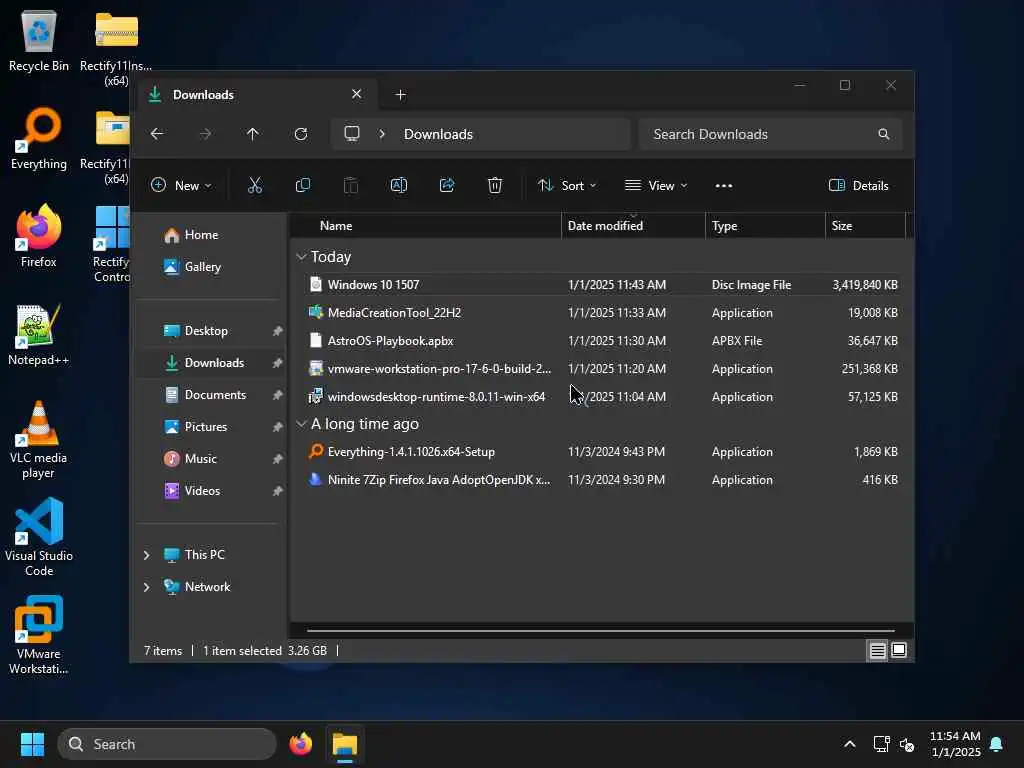Viewport: 1024px width, 768px height.
Task: Open the New dropdown menu
Action: (x=181, y=185)
